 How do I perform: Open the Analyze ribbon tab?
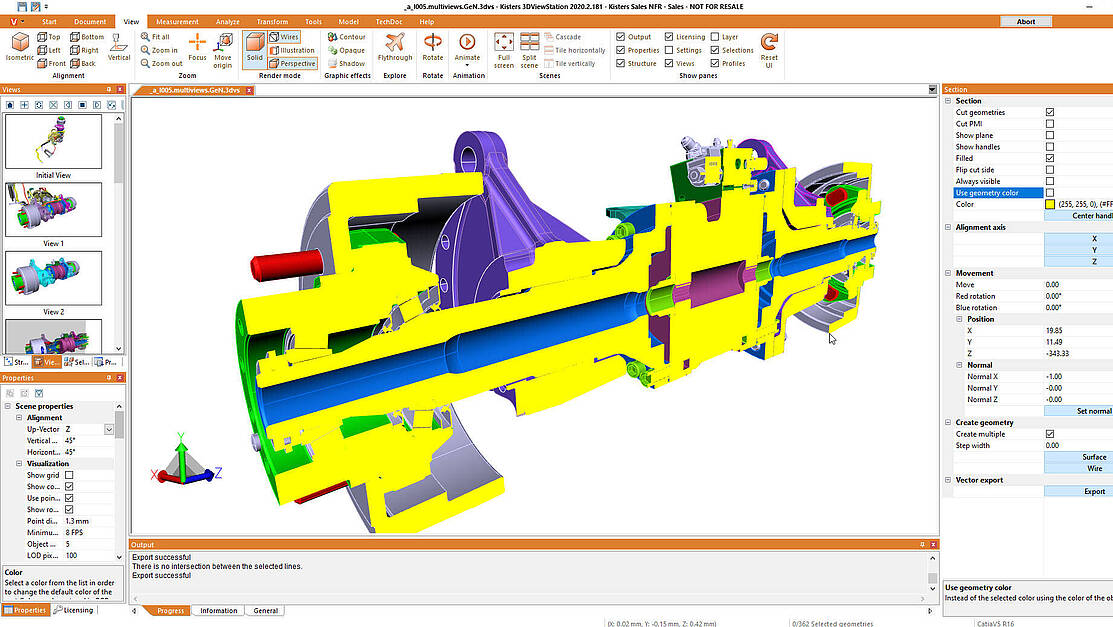(x=227, y=22)
